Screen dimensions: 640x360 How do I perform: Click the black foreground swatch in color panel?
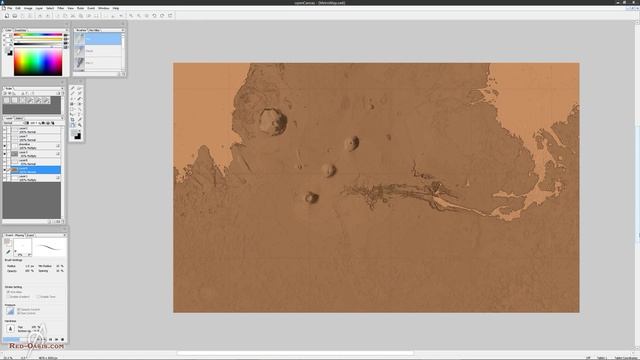pyautogui.click(x=10, y=53)
